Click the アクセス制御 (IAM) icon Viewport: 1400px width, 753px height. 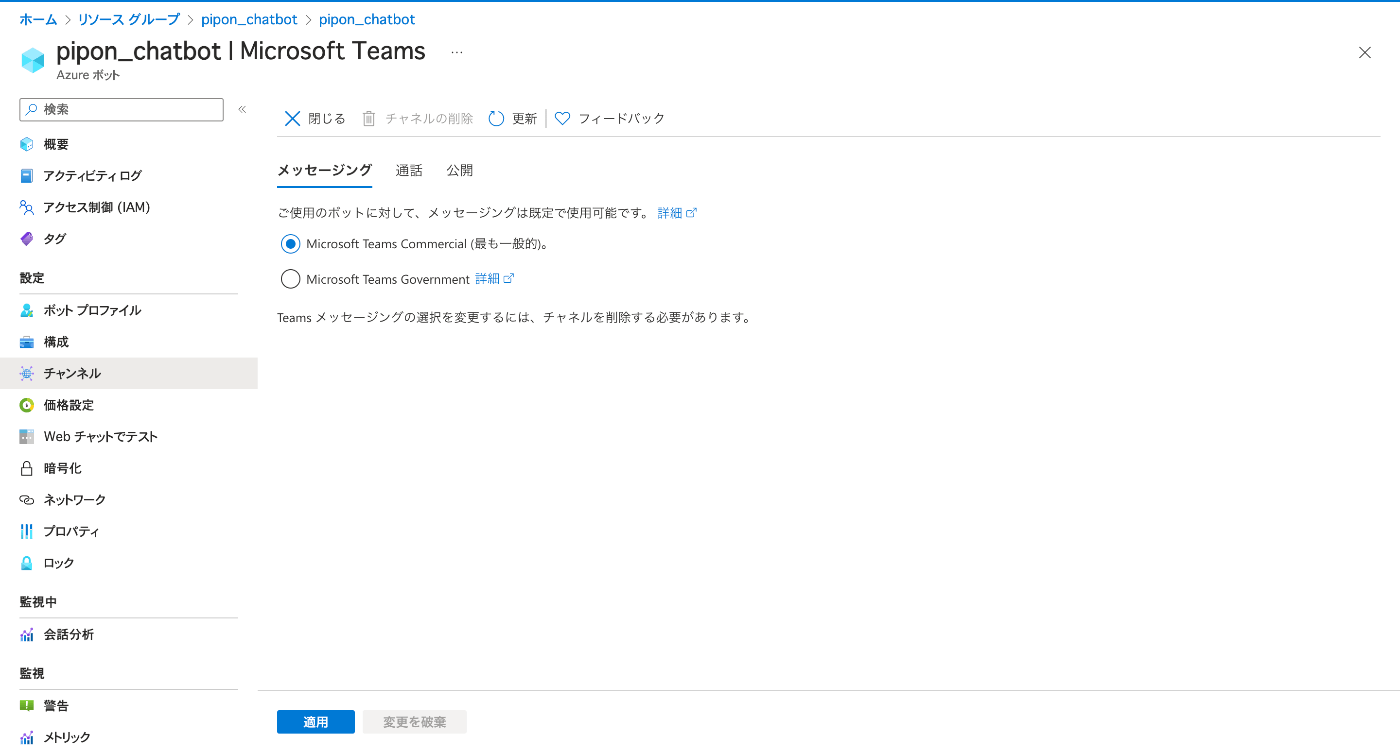(27, 207)
